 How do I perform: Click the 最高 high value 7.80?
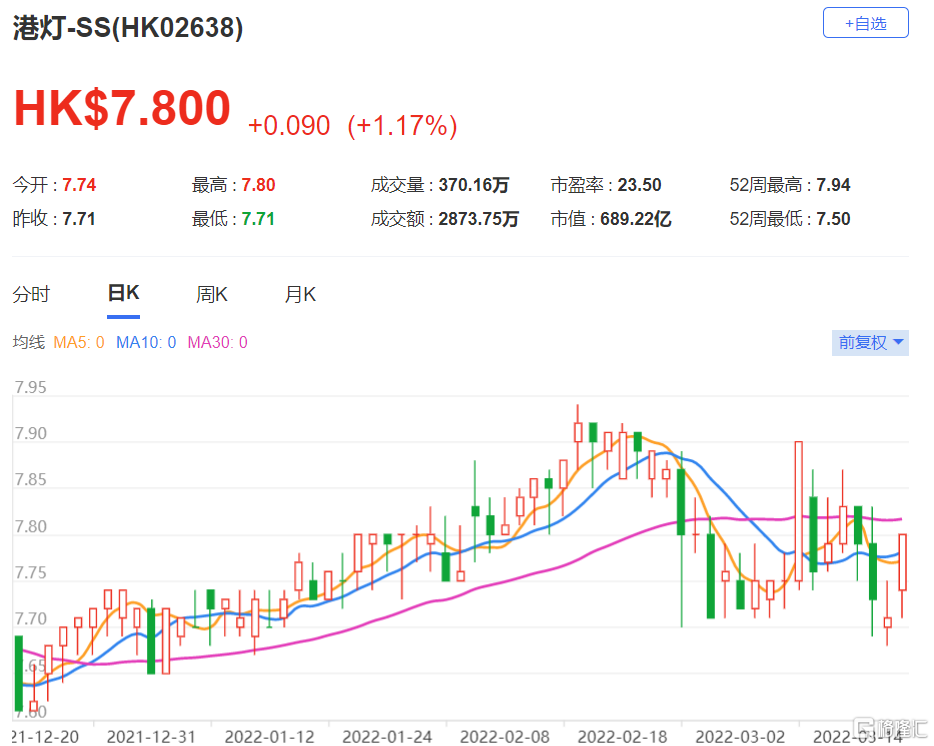pos(258,185)
